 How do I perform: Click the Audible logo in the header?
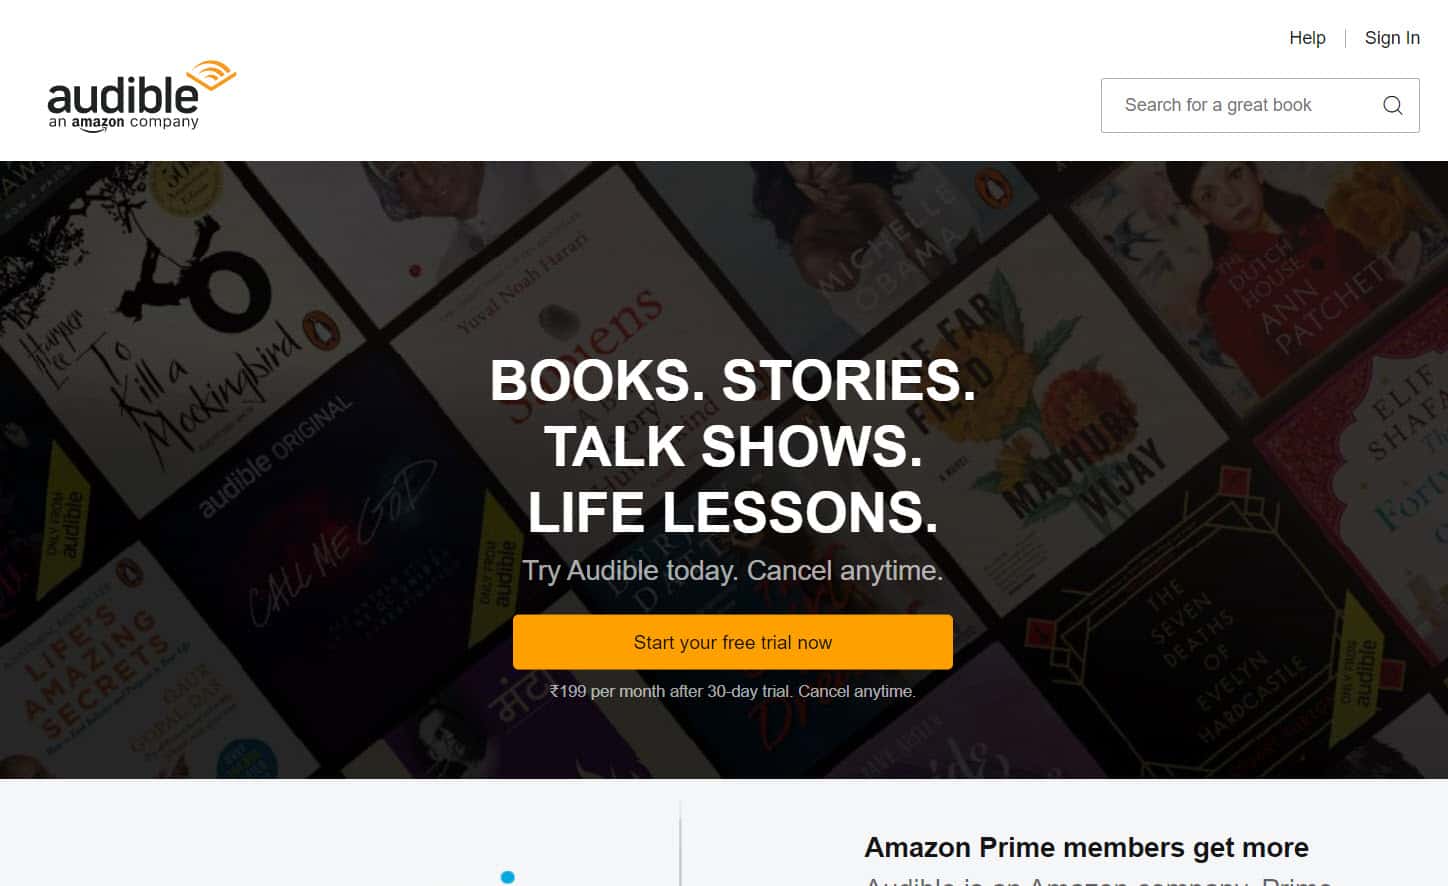click(x=141, y=96)
